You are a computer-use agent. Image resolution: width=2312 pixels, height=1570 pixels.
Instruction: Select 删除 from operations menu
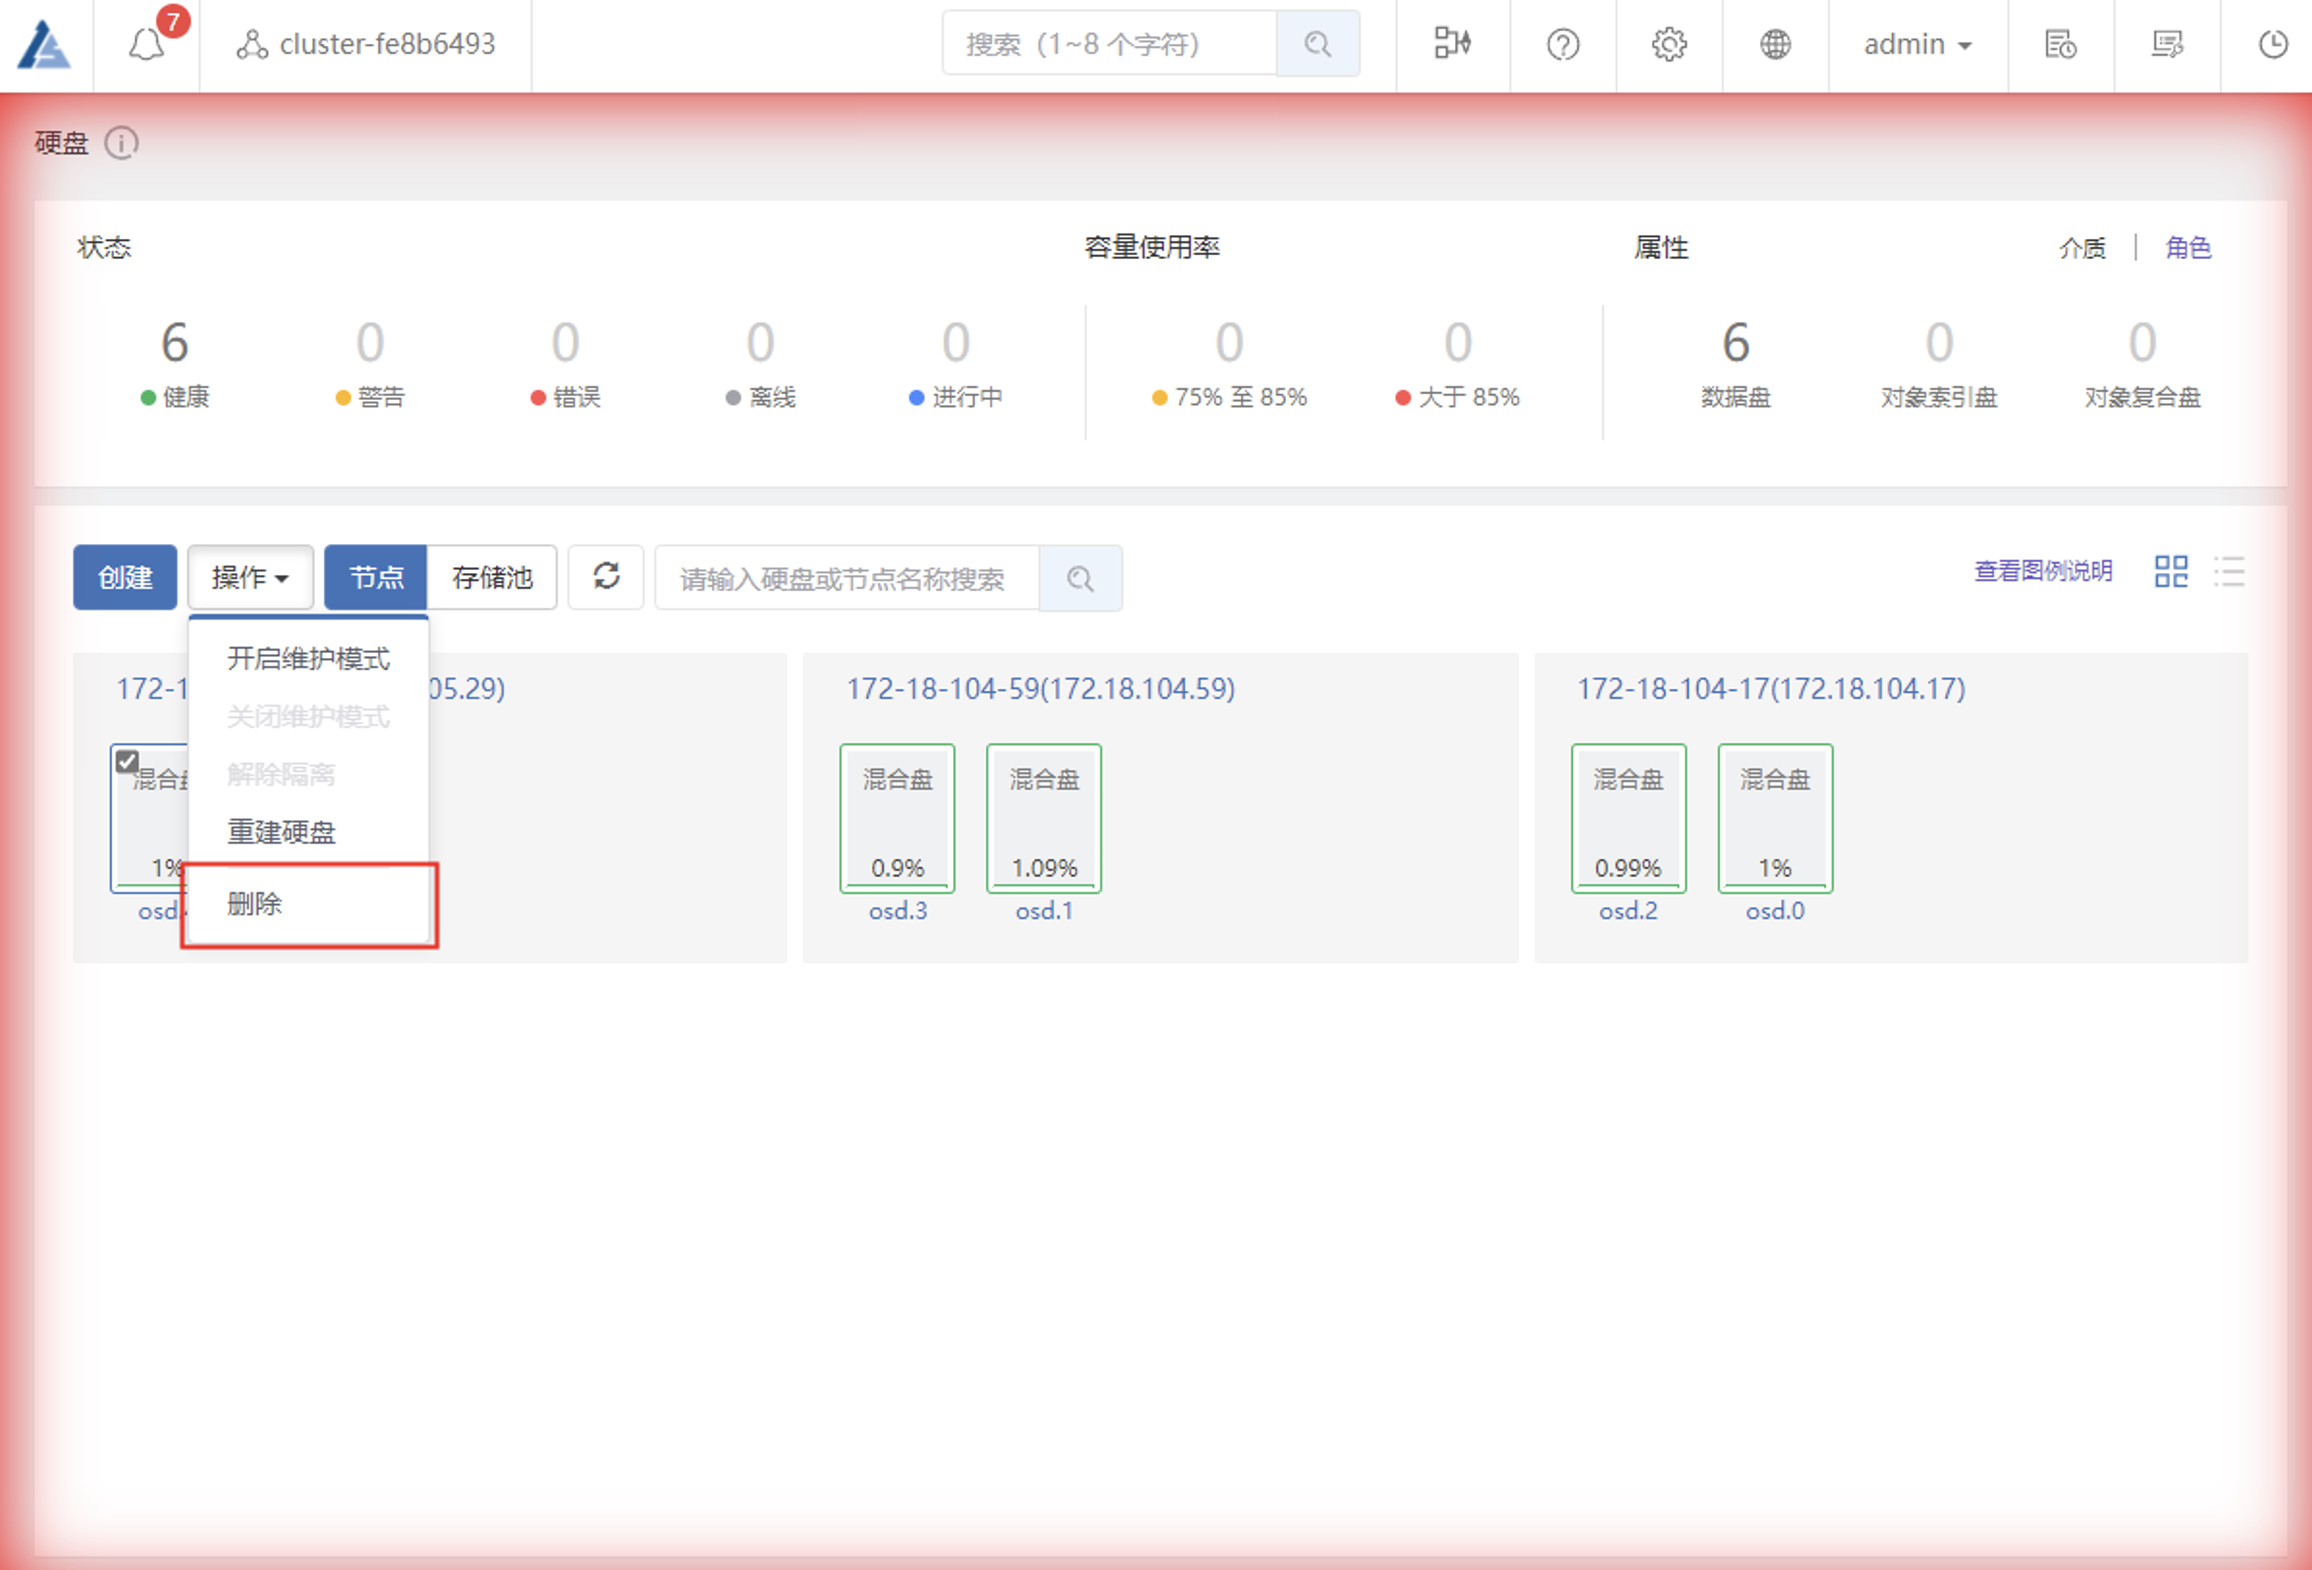pyautogui.click(x=255, y=904)
